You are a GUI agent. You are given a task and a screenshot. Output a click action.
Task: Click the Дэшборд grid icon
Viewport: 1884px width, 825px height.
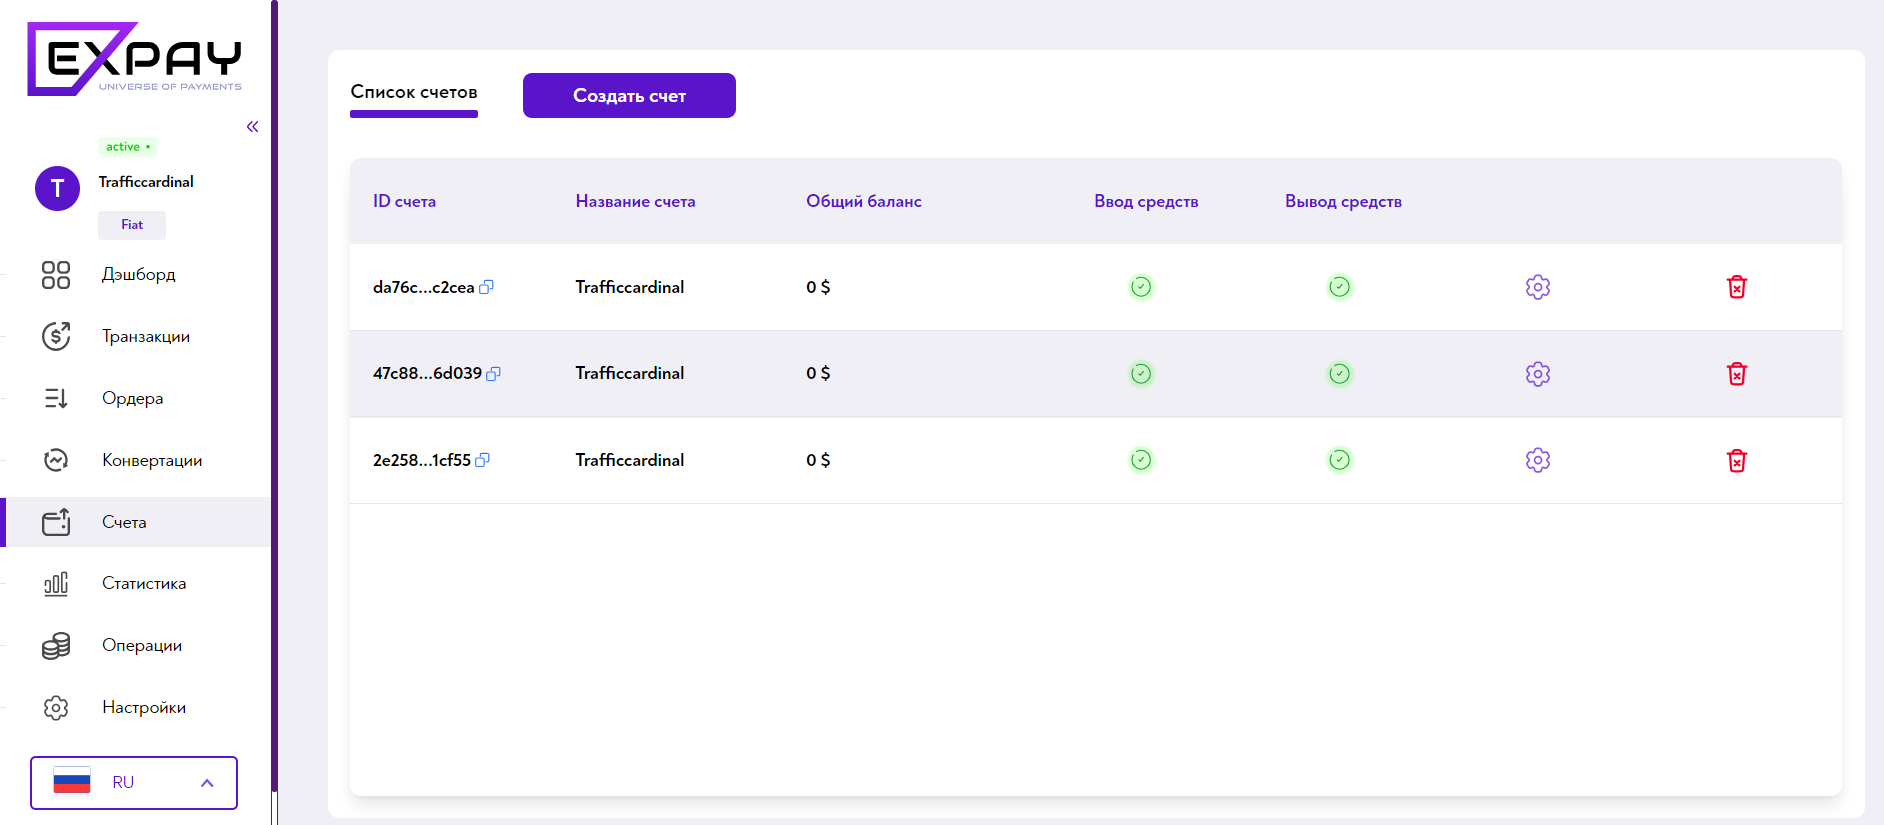click(56, 275)
